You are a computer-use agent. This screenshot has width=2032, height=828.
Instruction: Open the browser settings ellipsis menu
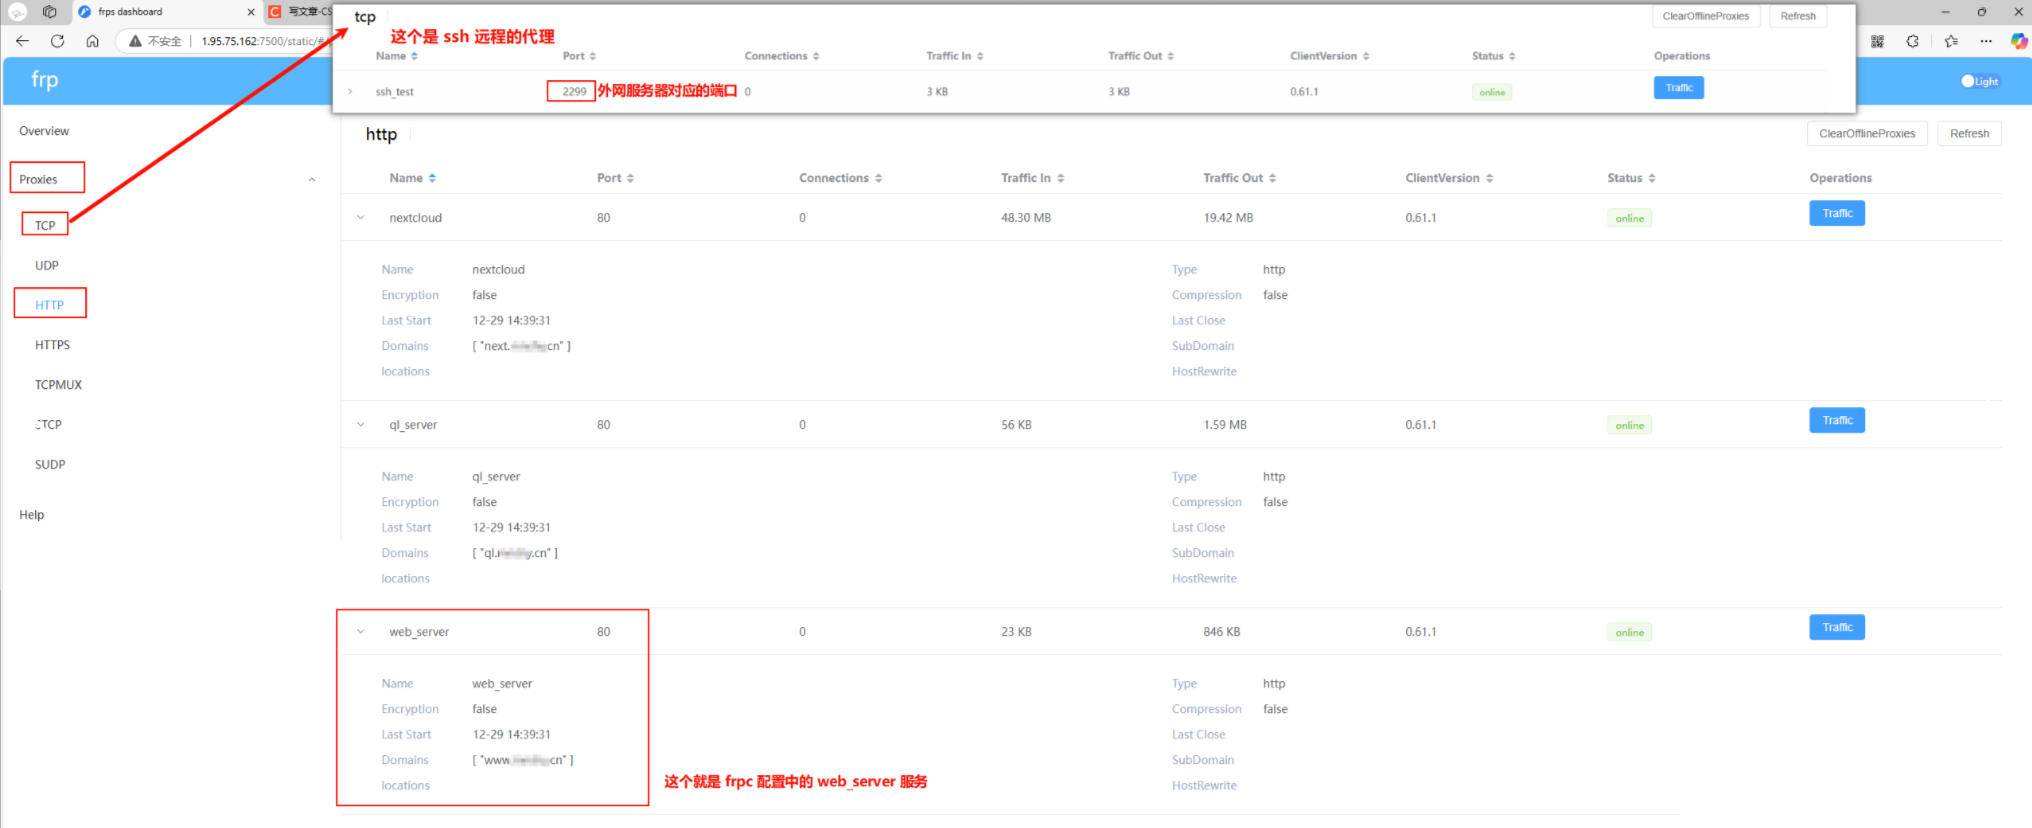1986,41
